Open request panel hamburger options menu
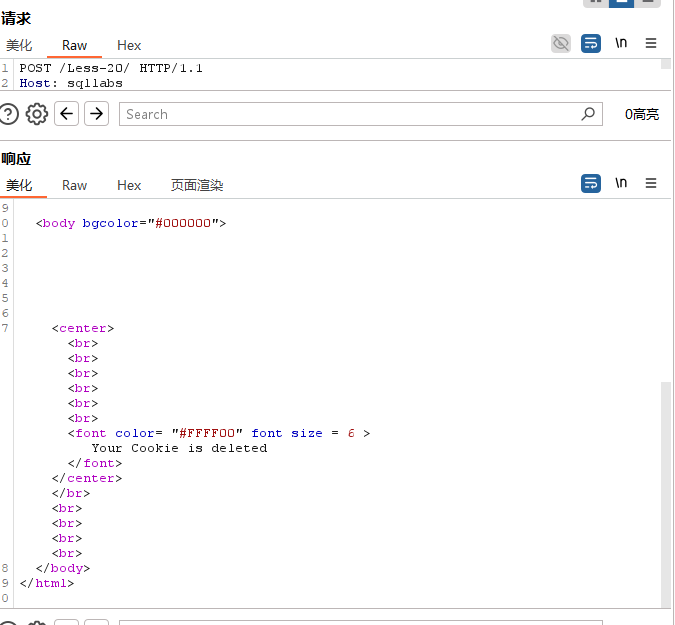Screen dimensions: 675x625 (651, 44)
